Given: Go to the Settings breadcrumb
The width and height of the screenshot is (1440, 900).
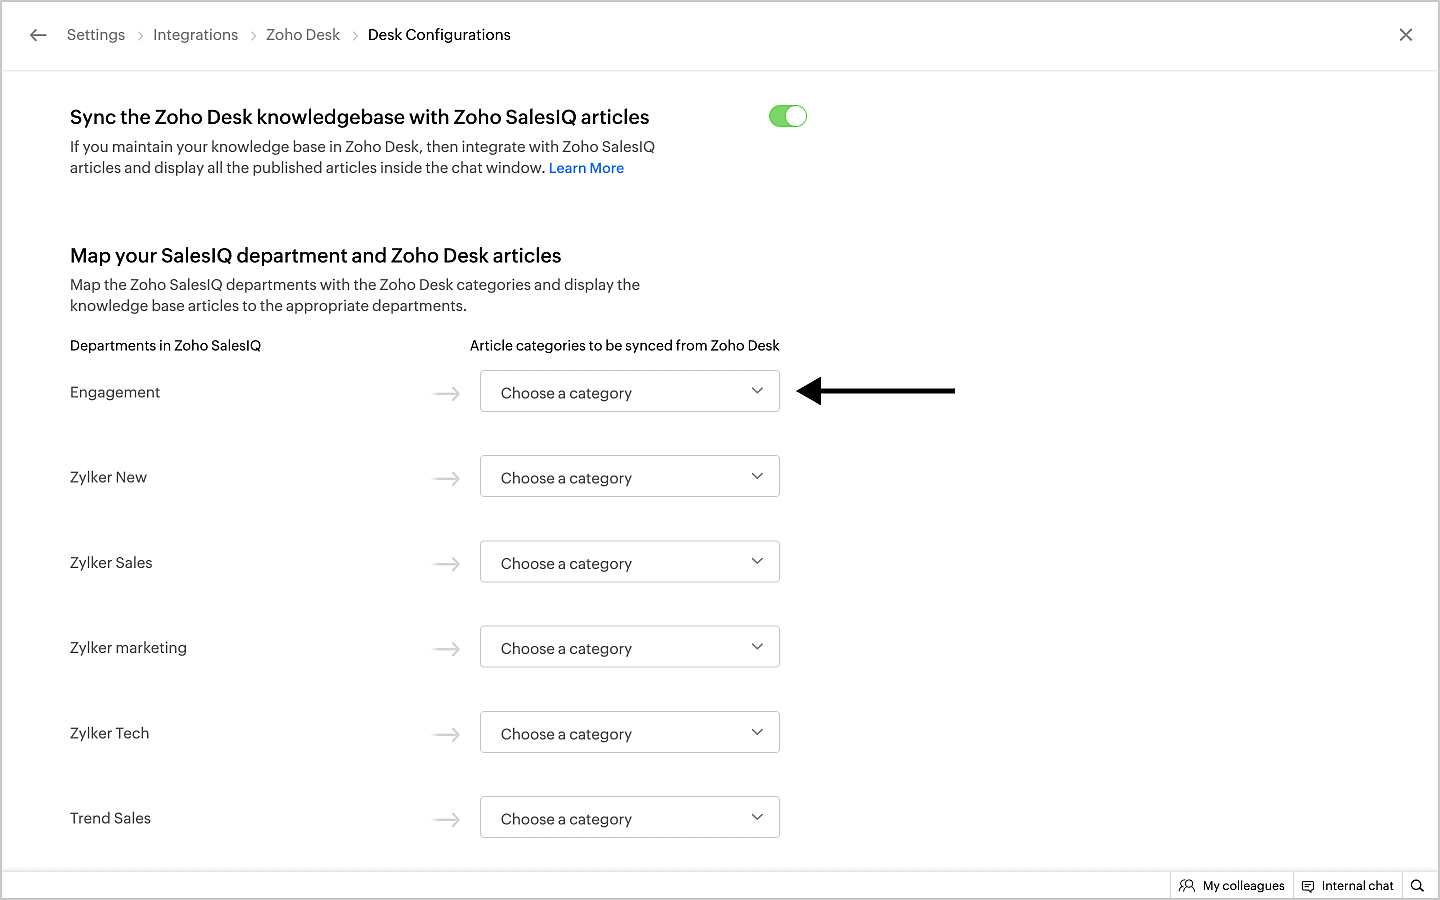Looking at the screenshot, I should (x=96, y=35).
